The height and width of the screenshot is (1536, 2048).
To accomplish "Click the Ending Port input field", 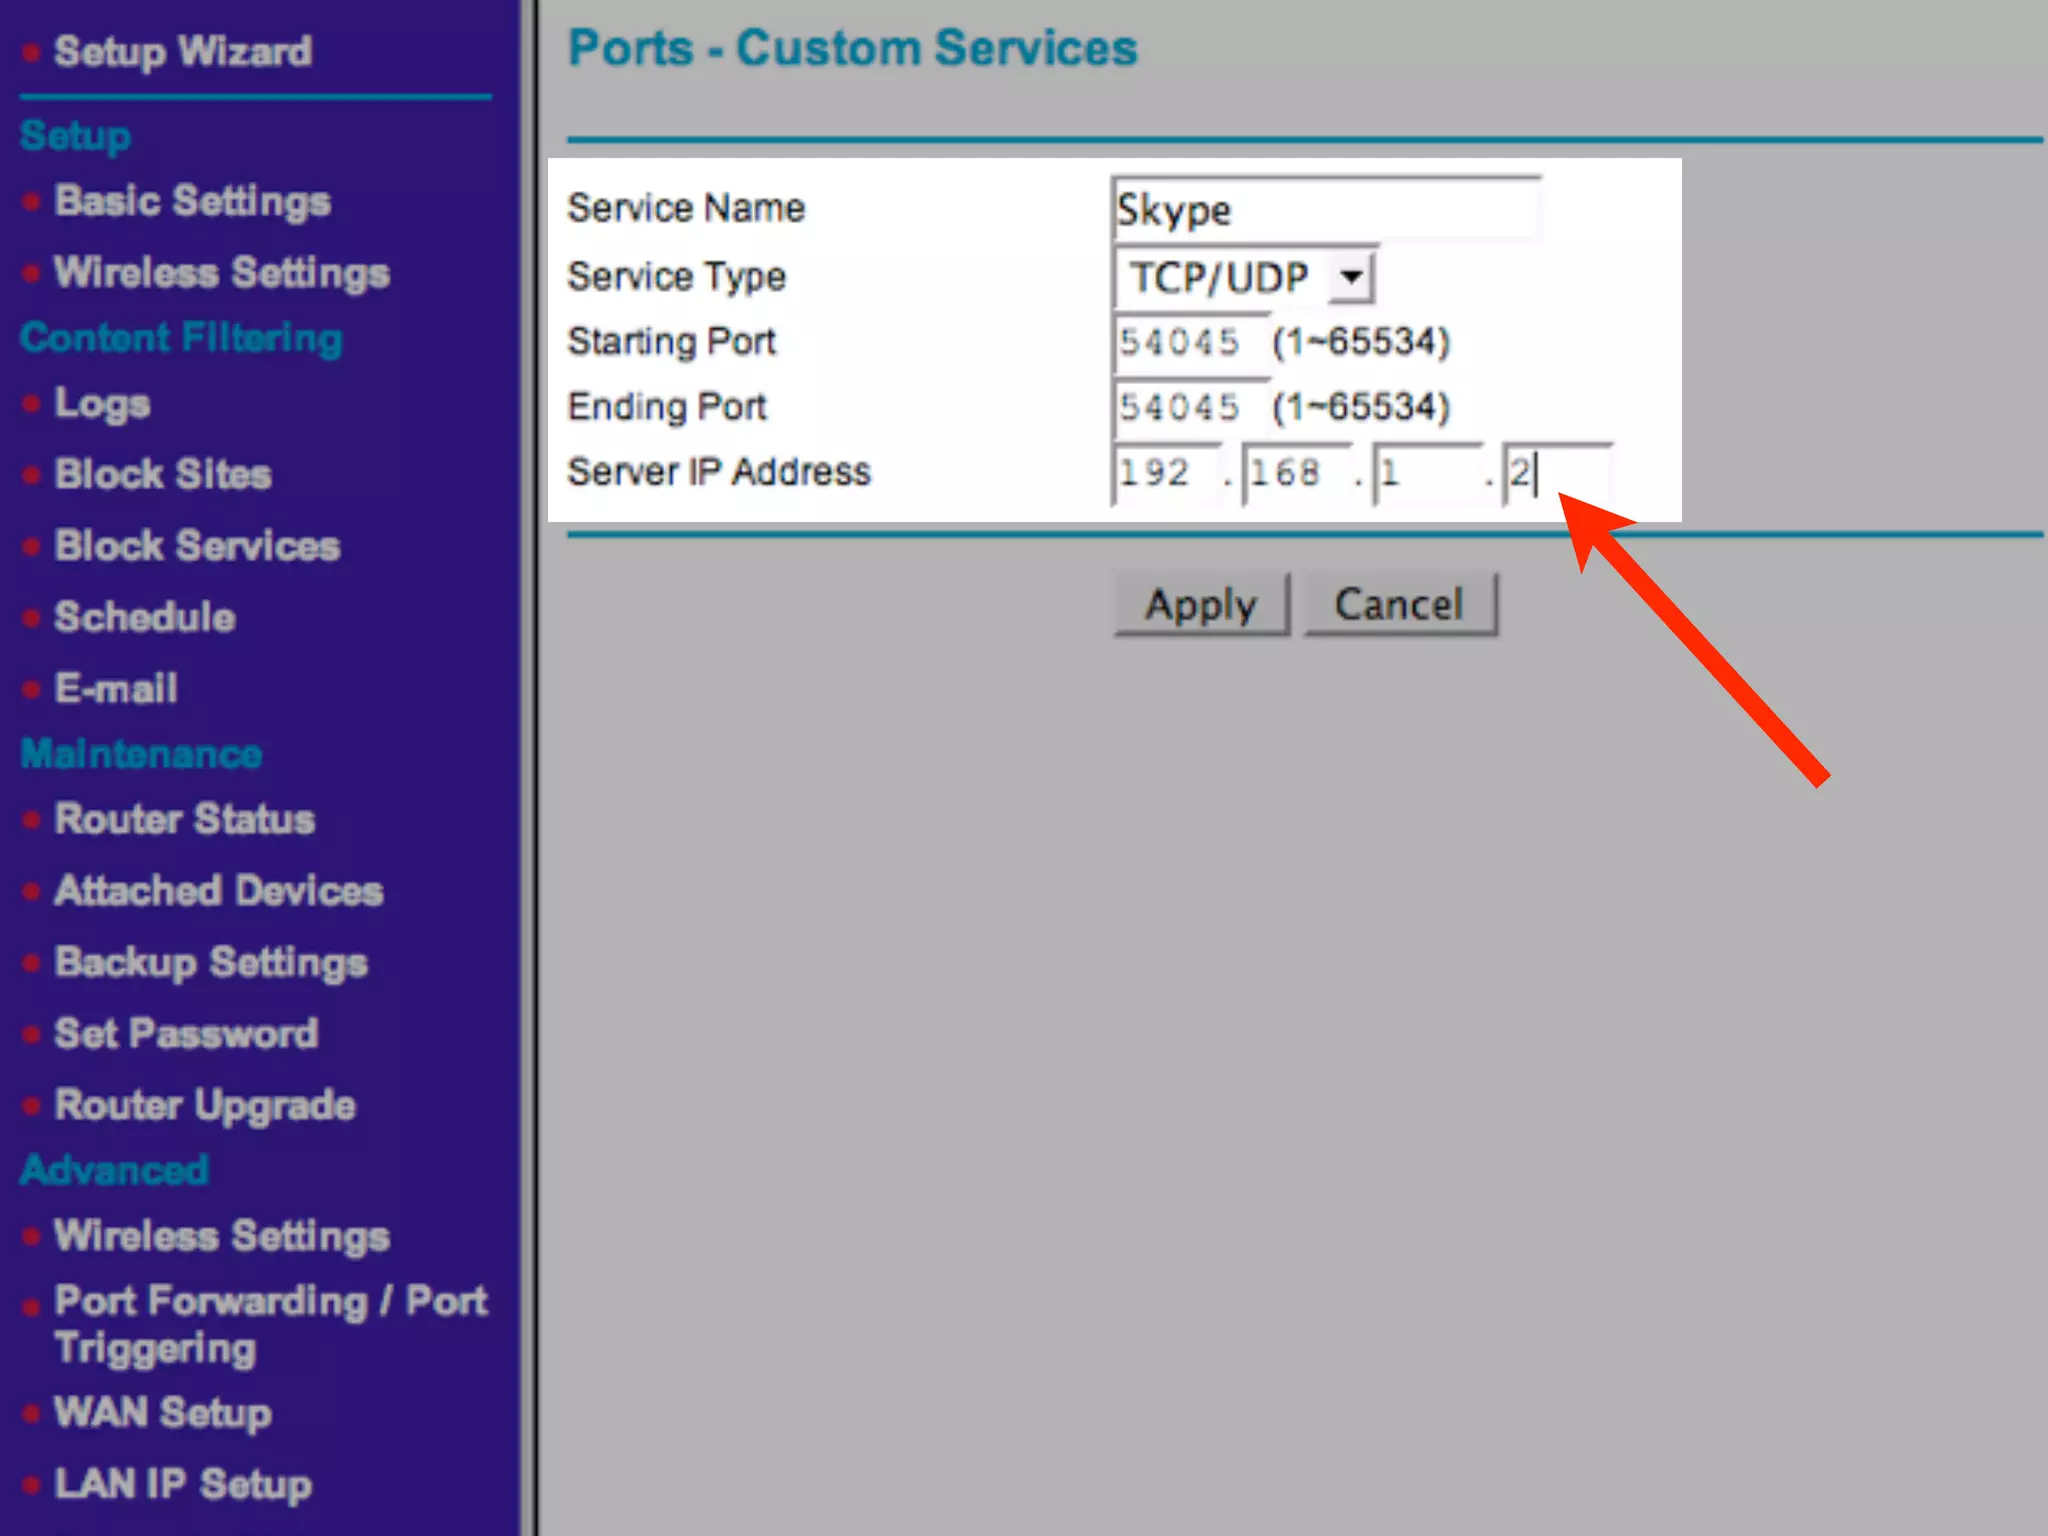I will [x=1188, y=407].
